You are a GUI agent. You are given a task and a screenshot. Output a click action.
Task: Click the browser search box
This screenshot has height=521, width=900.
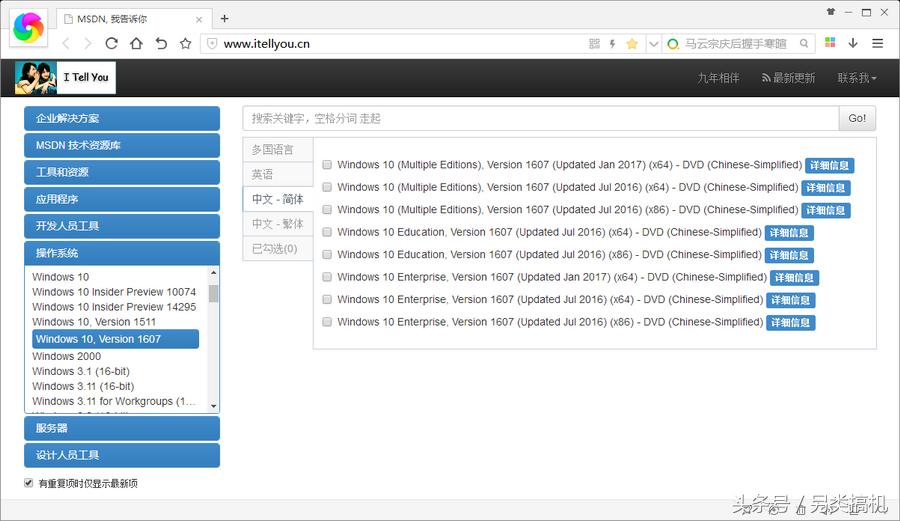(738, 44)
